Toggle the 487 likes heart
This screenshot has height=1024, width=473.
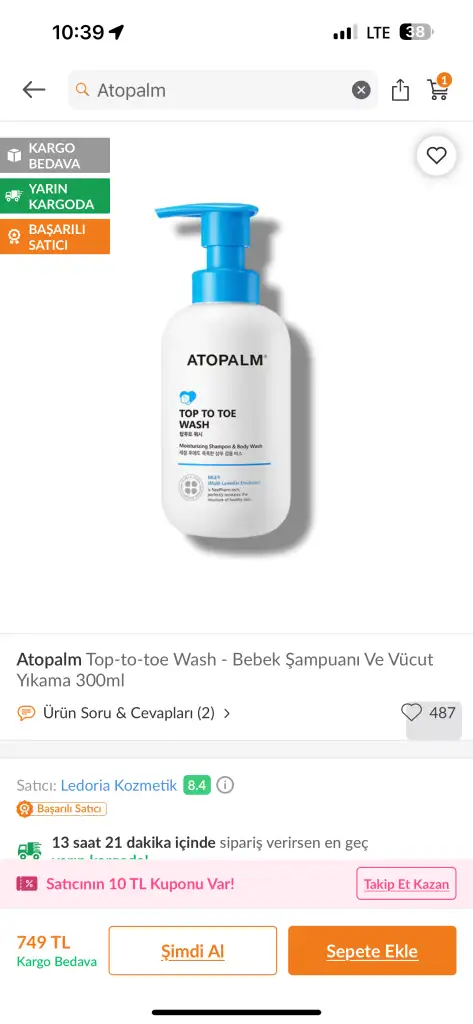412,712
